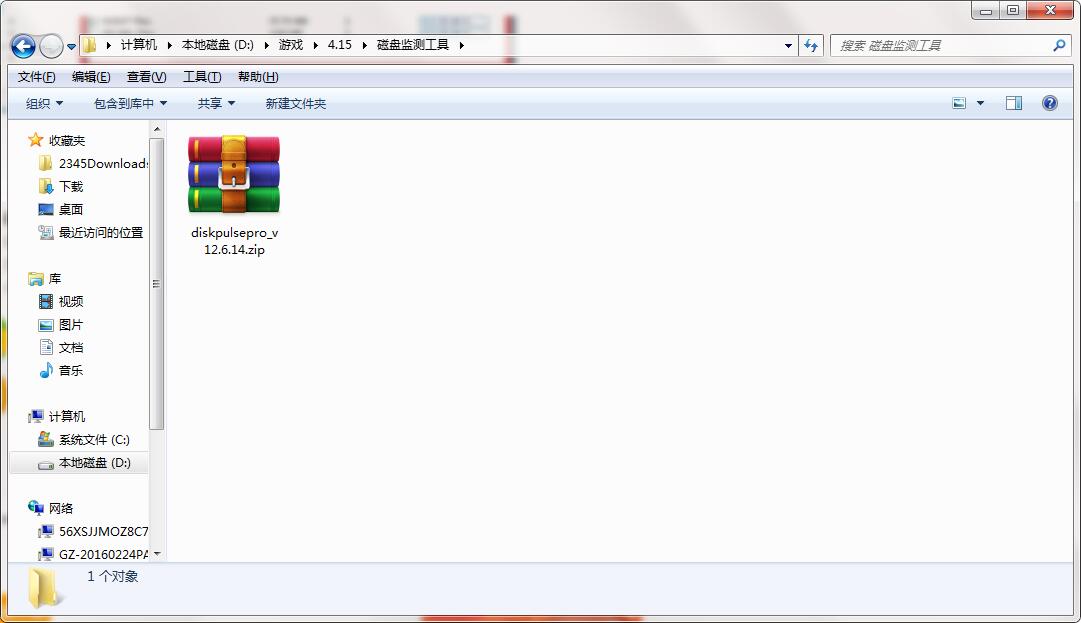Click the music note icon beside 音乐
This screenshot has height=623, width=1081.
point(46,370)
